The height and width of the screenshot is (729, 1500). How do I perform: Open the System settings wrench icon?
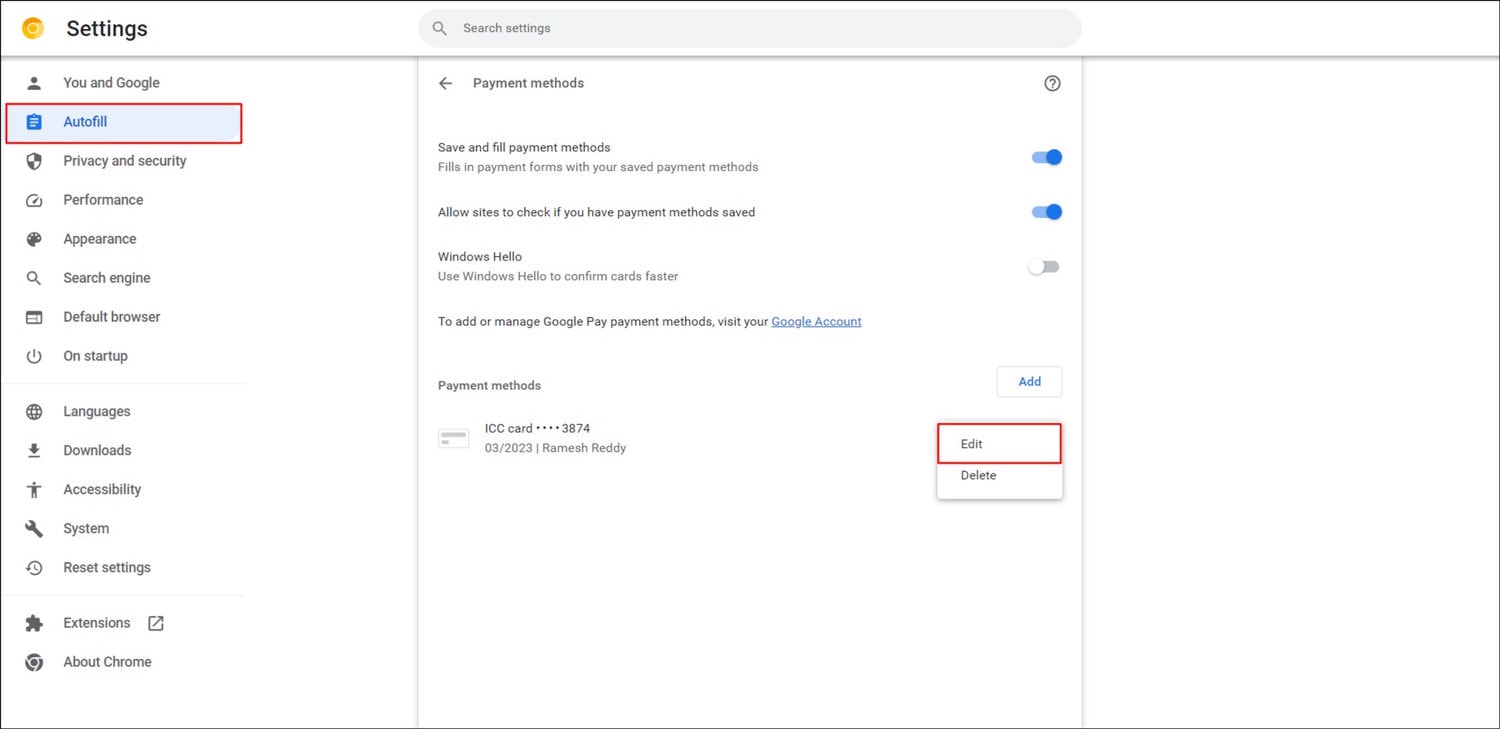click(34, 528)
